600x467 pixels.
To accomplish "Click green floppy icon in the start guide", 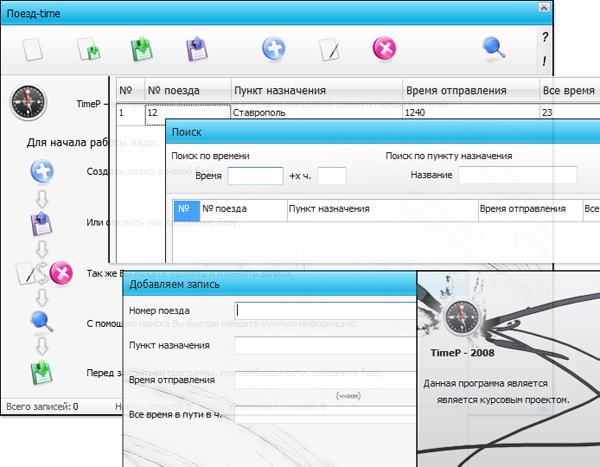I will 41,372.
